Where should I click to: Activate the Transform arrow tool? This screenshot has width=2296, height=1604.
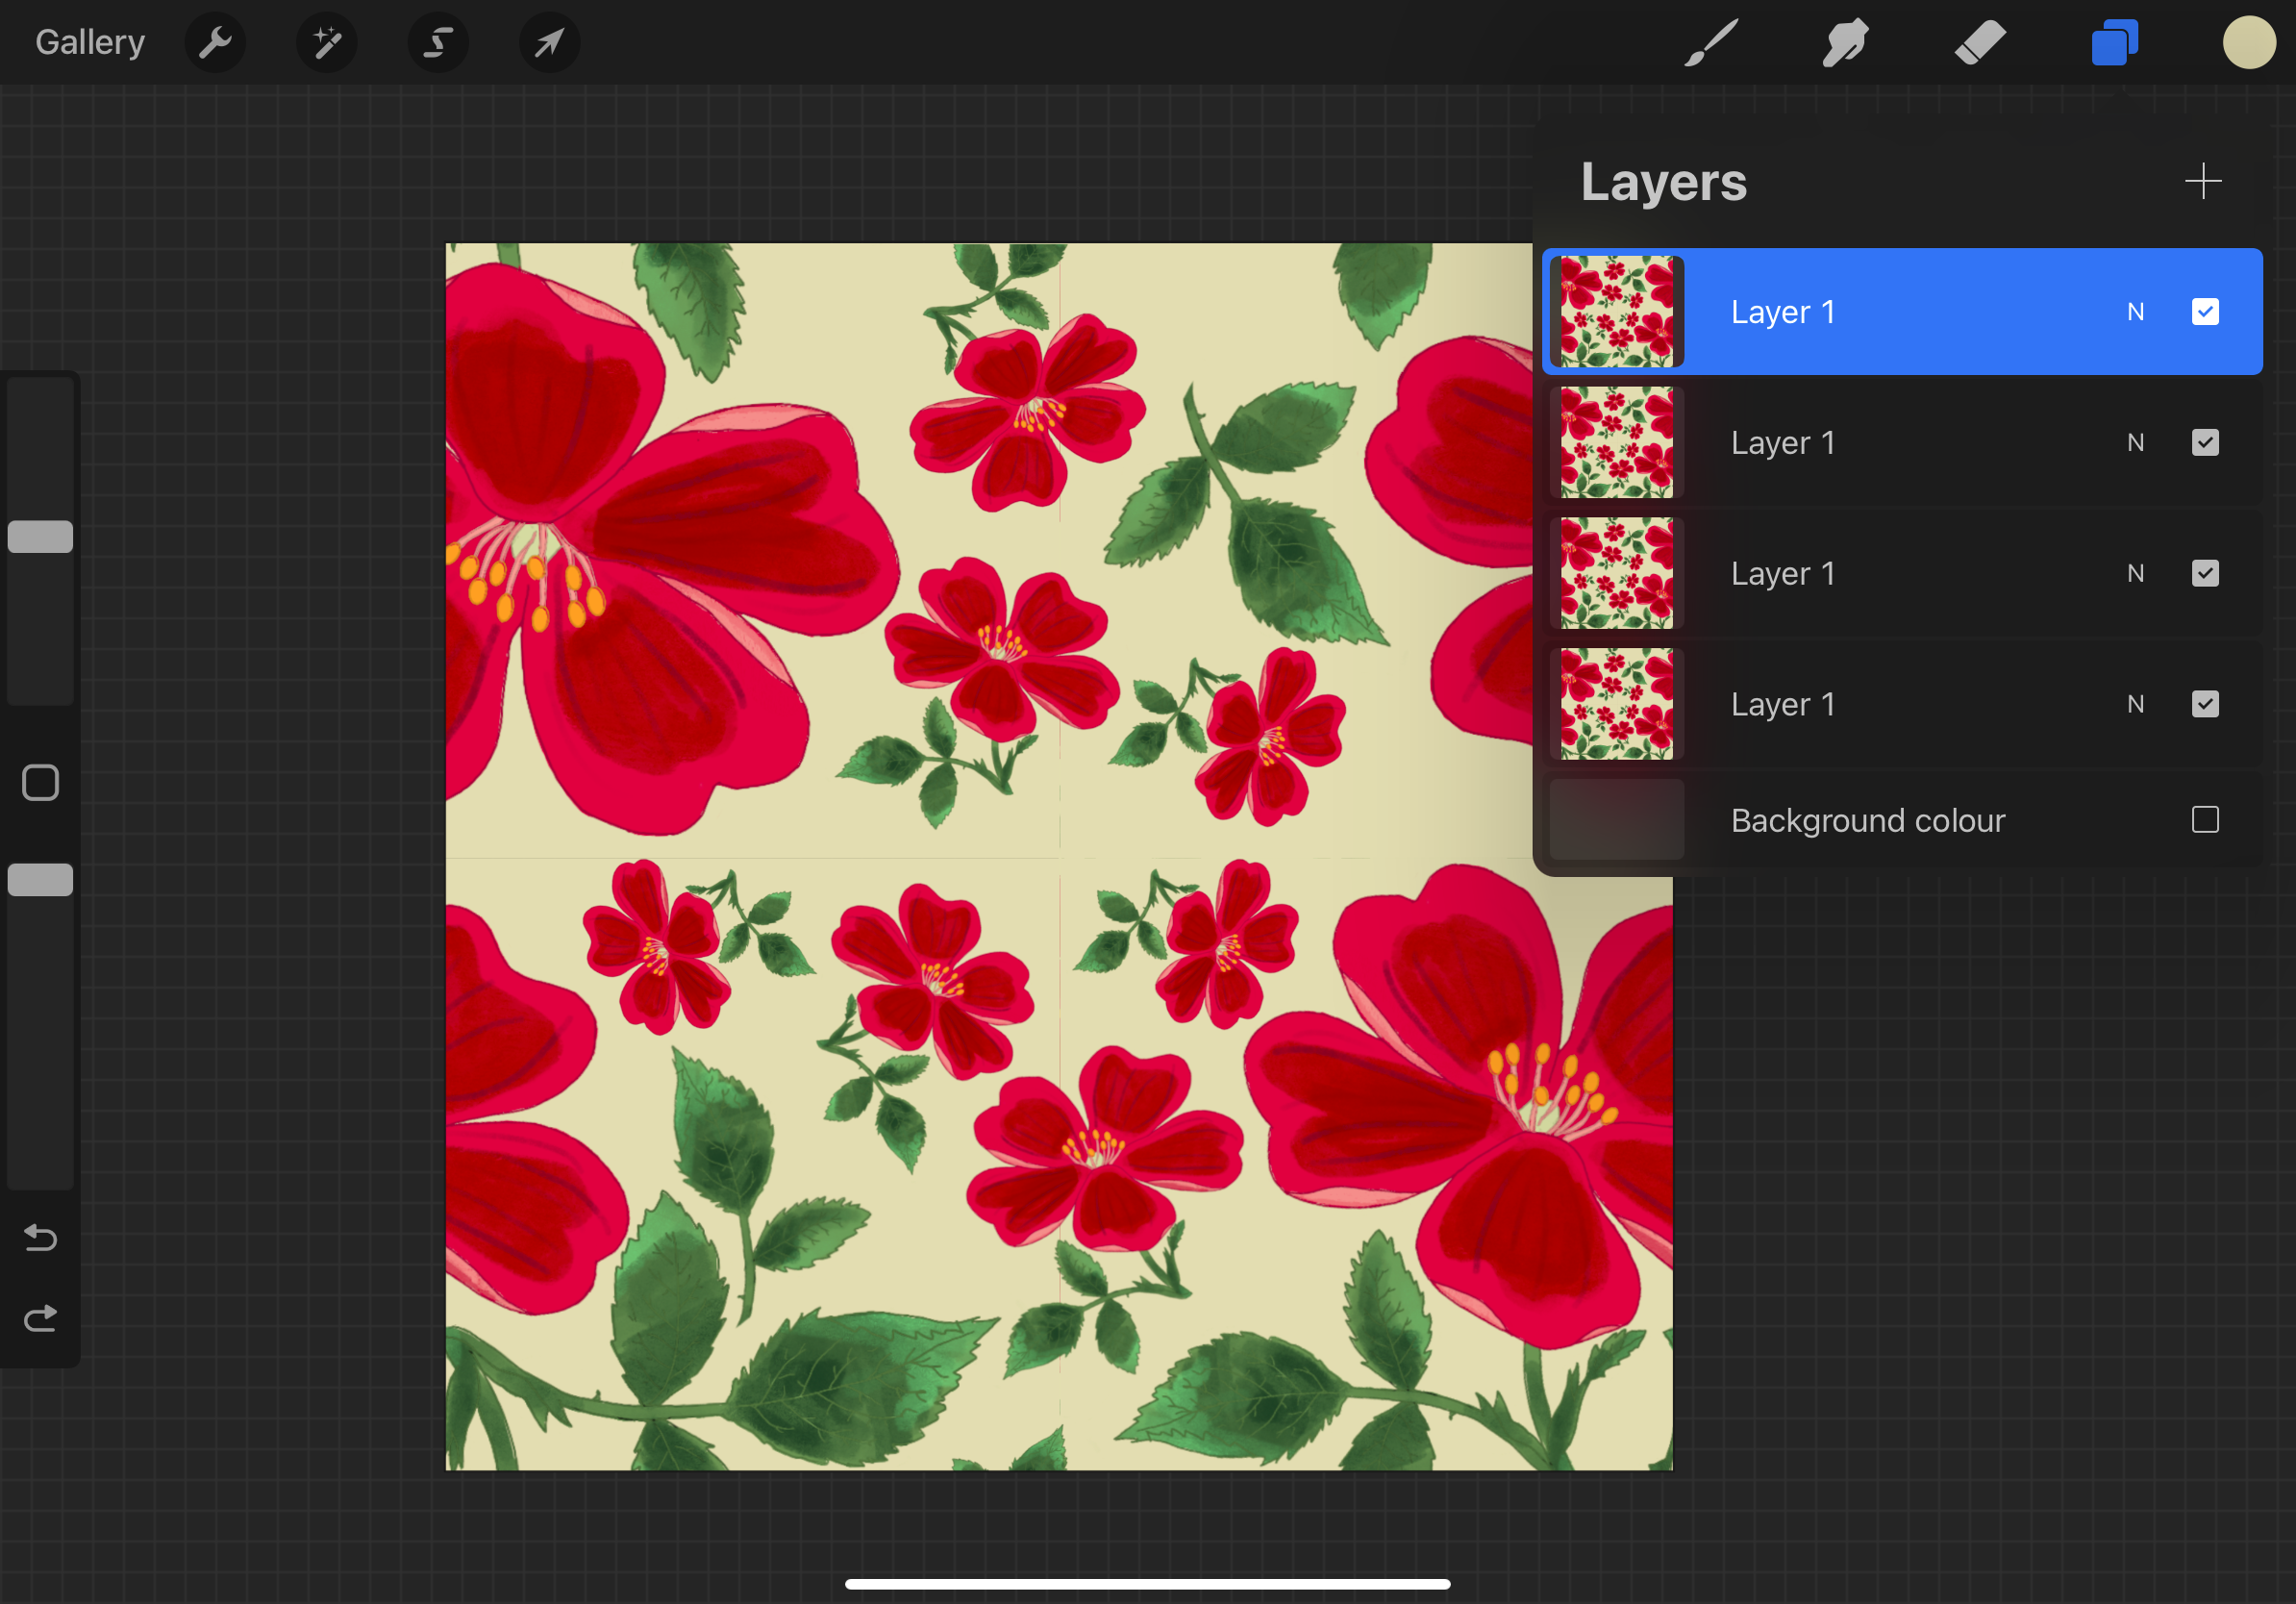(x=549, y=43)
